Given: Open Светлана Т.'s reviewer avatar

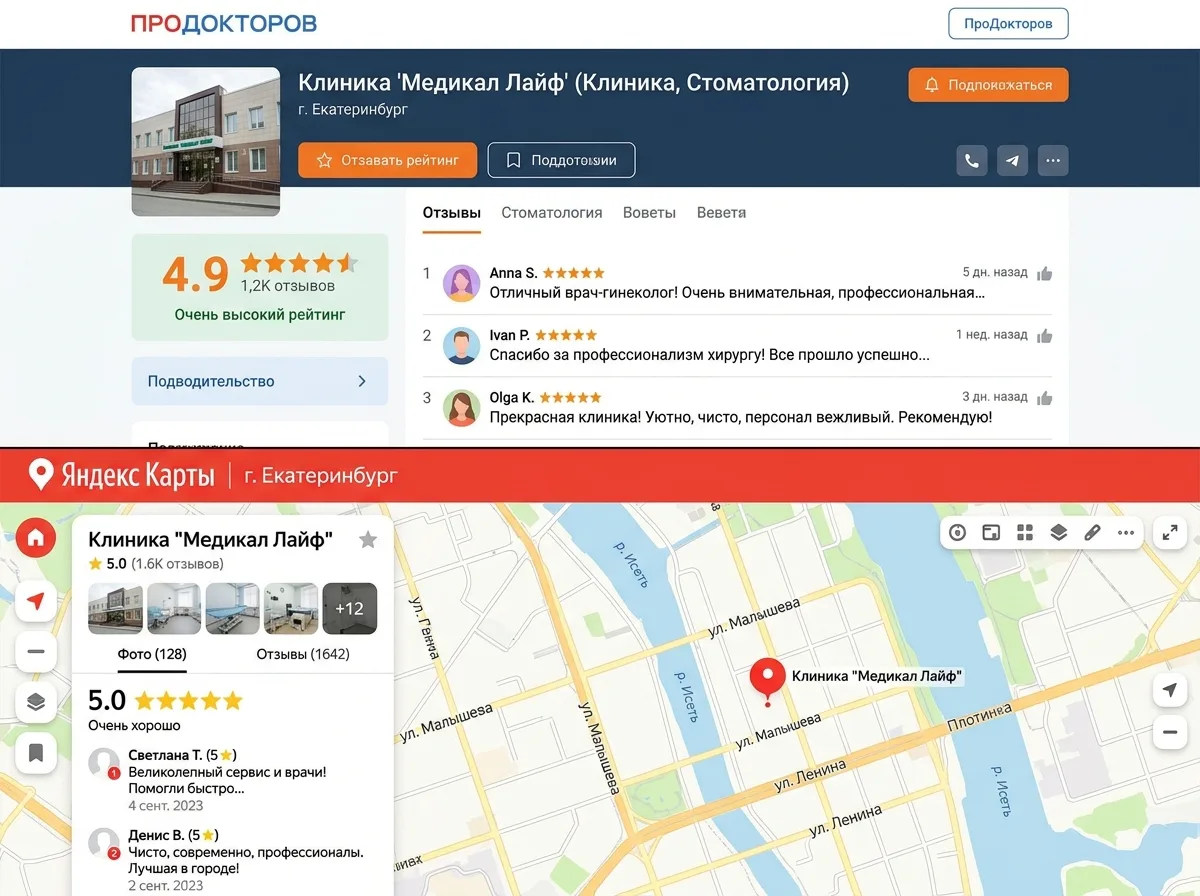Looking at the screenshot, I should click(x=104, y=763).
